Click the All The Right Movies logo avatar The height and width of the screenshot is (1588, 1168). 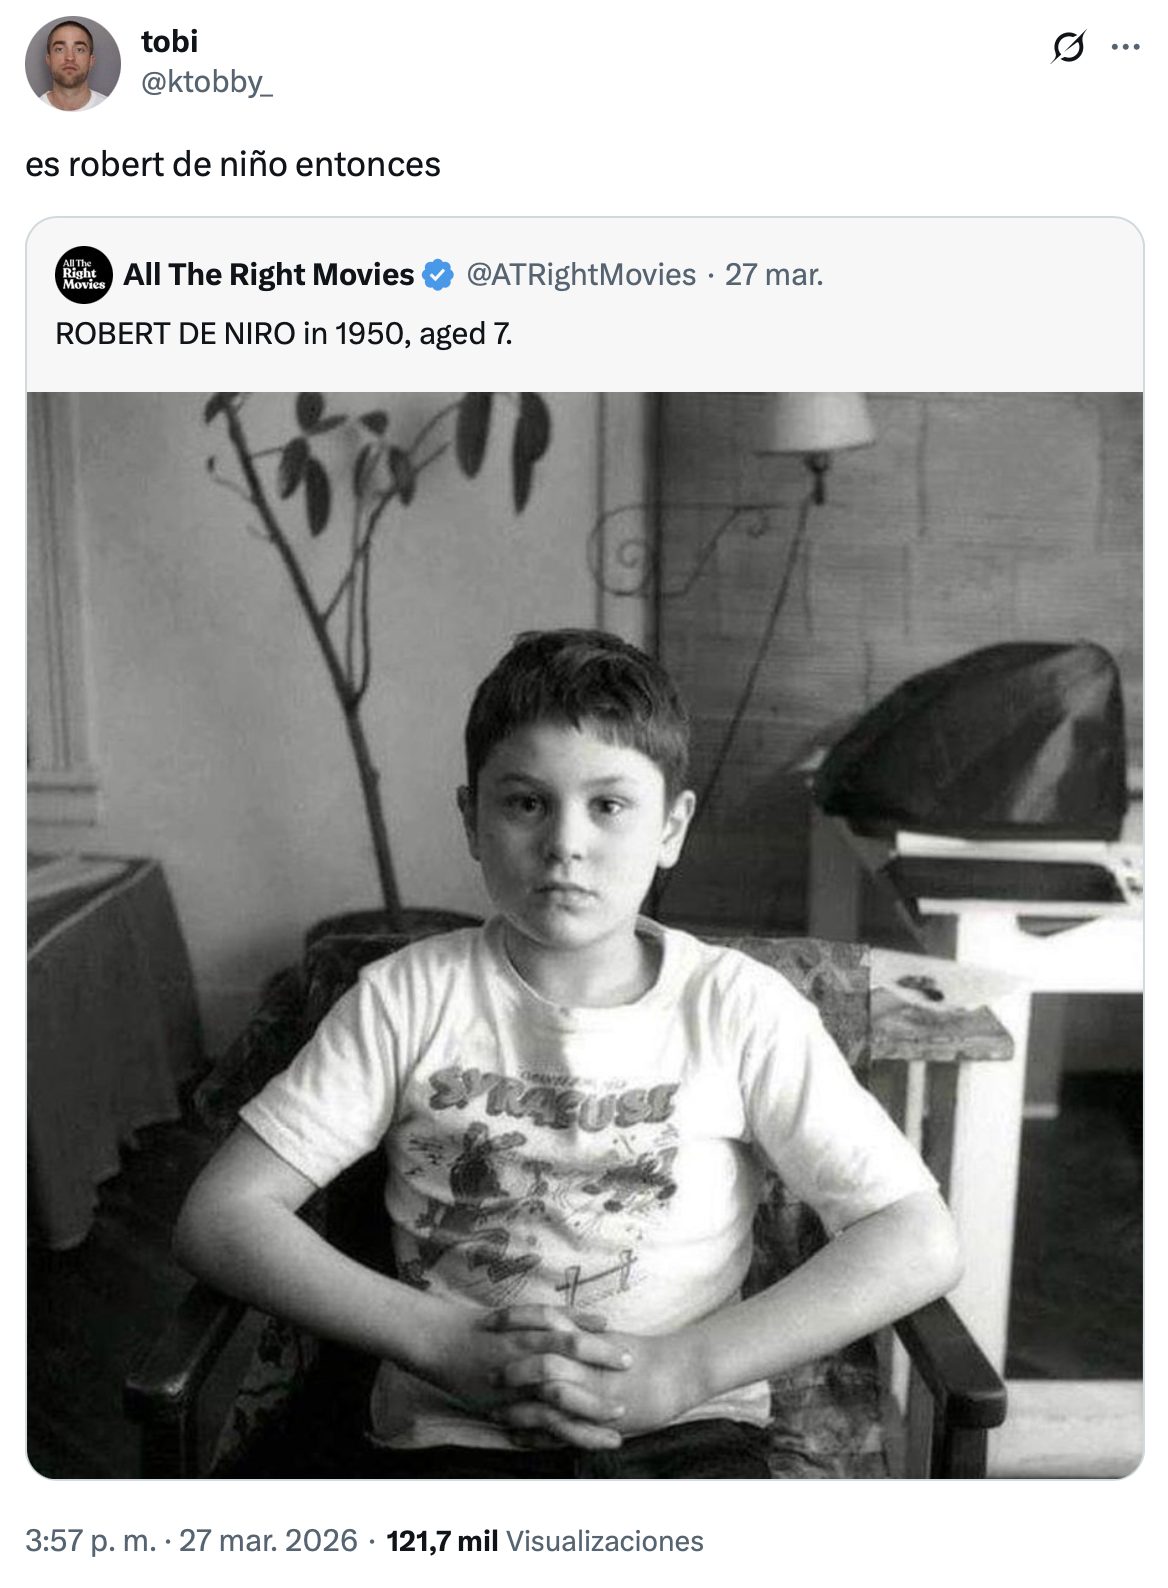(84, 274)
